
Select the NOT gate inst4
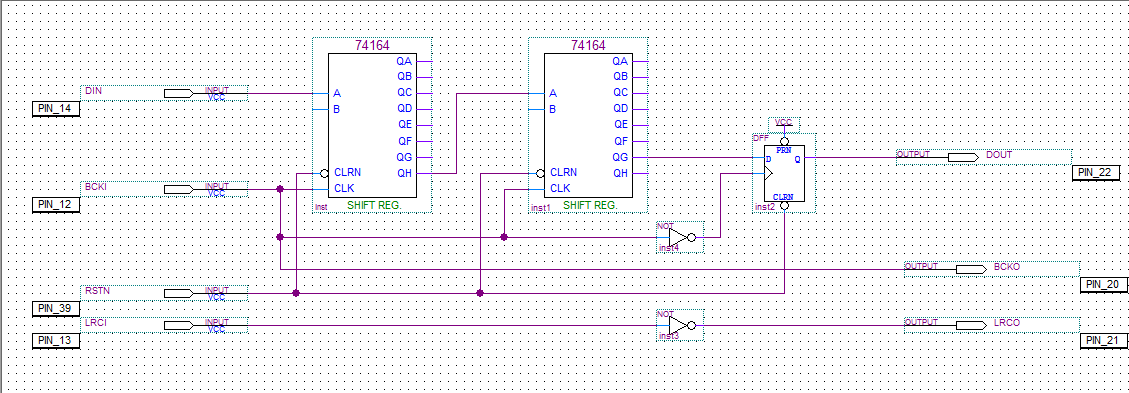pyautogui.click(x=680, y=237)
